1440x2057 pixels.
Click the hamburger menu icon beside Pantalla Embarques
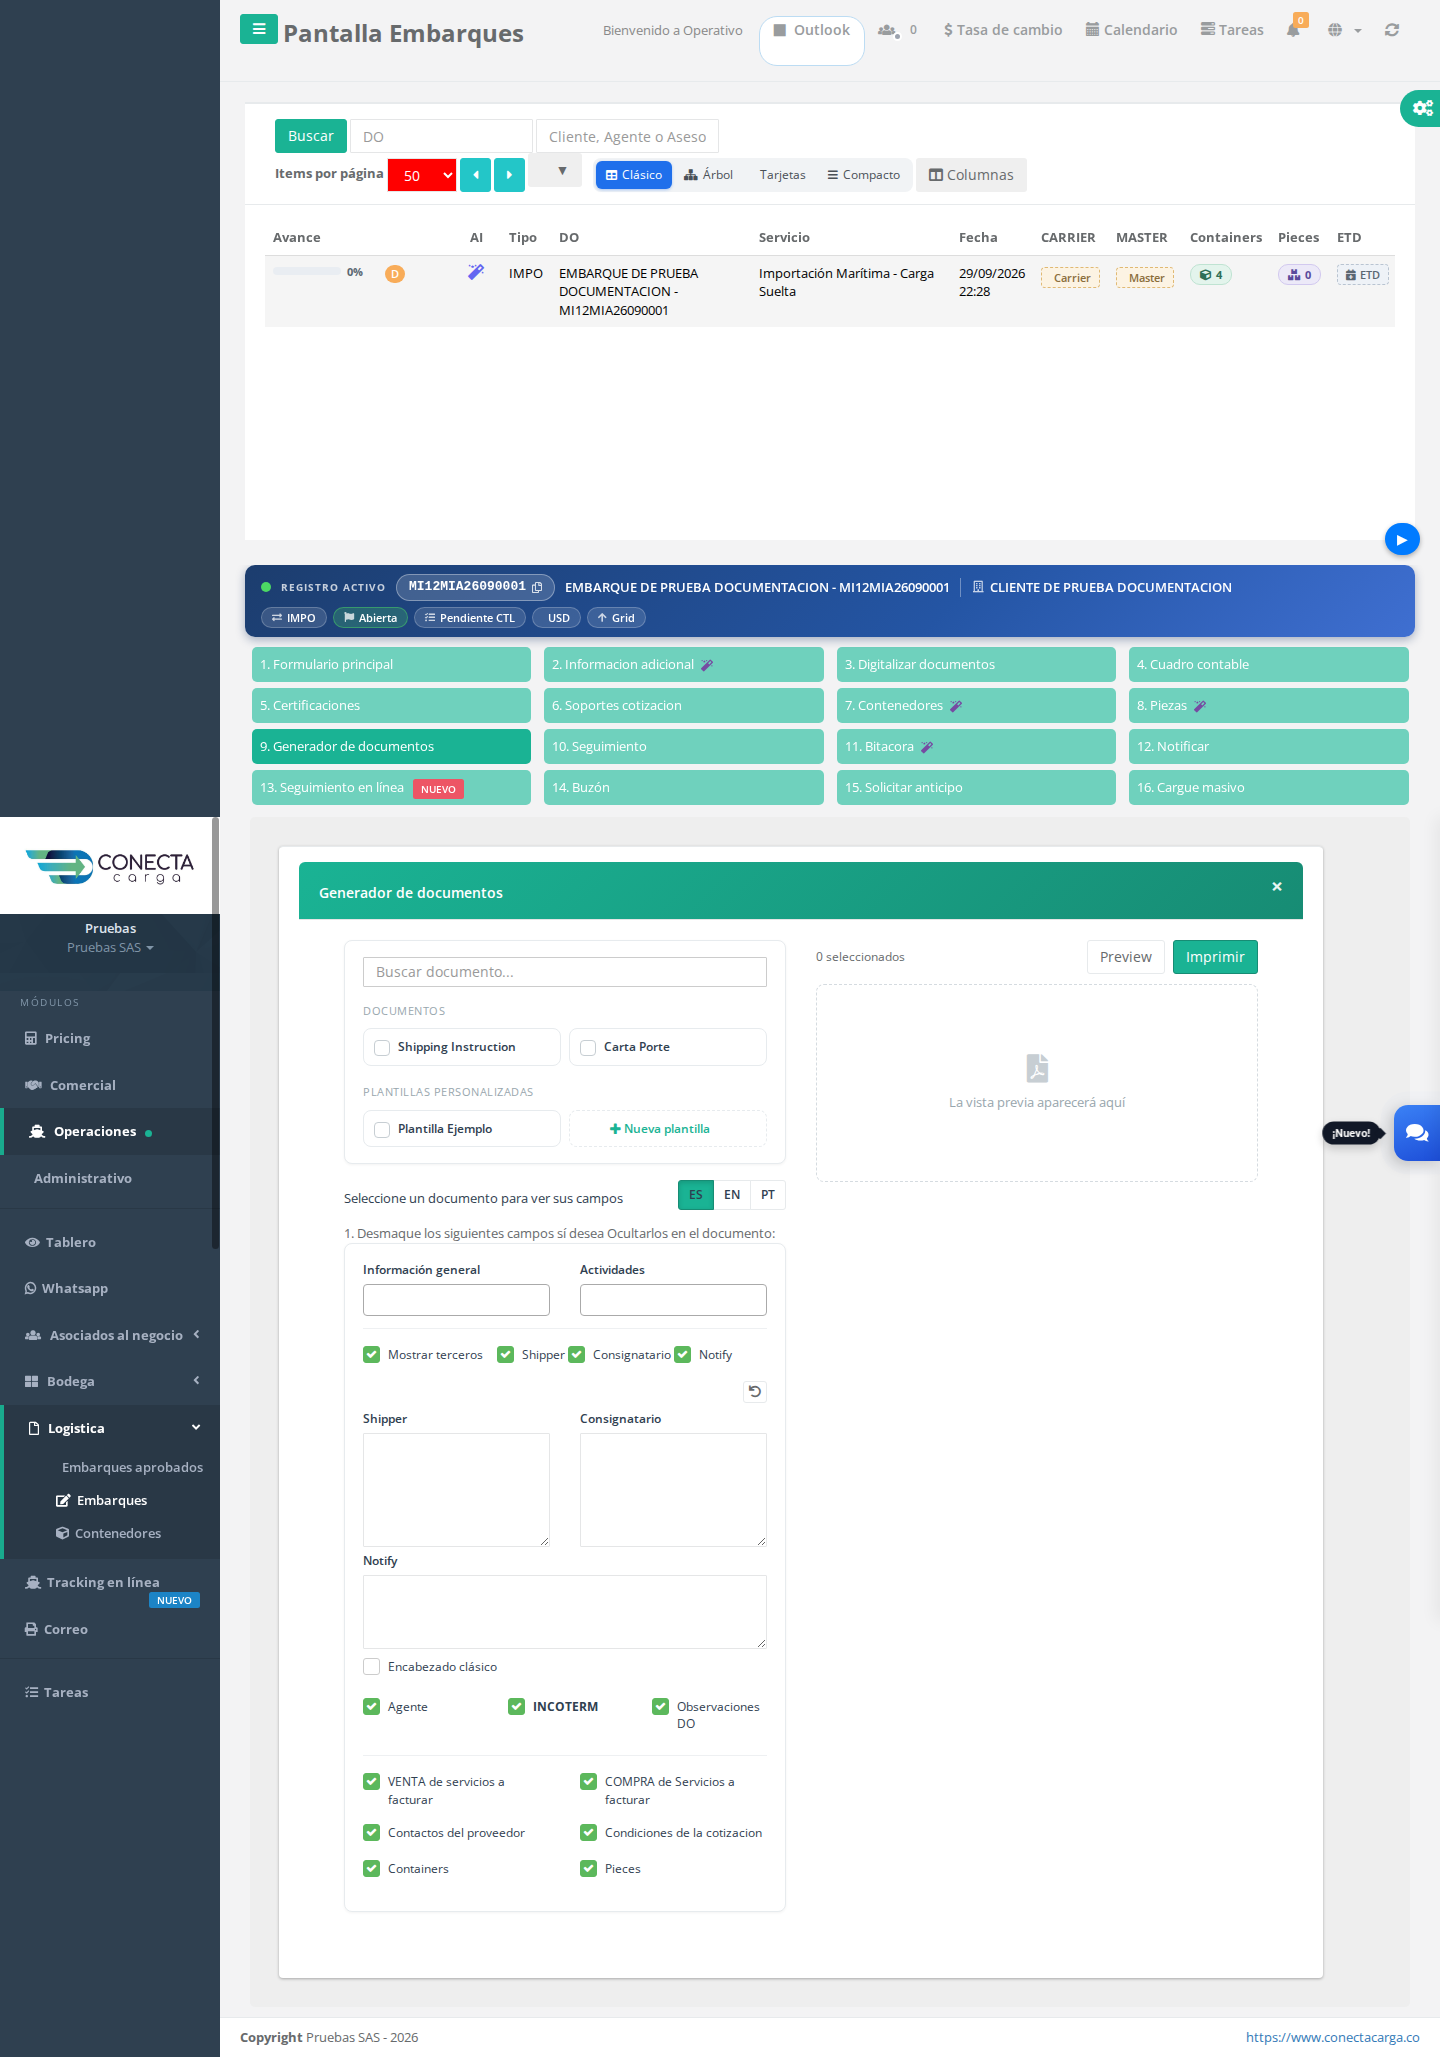click(x=259, y=29)
